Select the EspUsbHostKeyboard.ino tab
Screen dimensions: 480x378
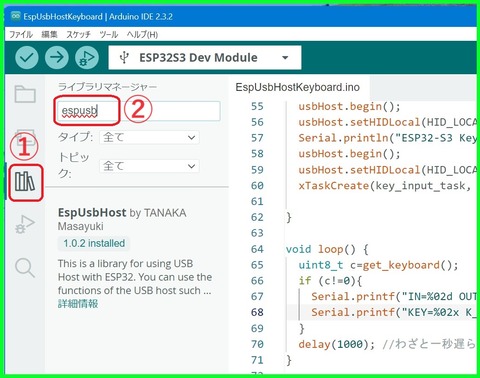point(297,87)
